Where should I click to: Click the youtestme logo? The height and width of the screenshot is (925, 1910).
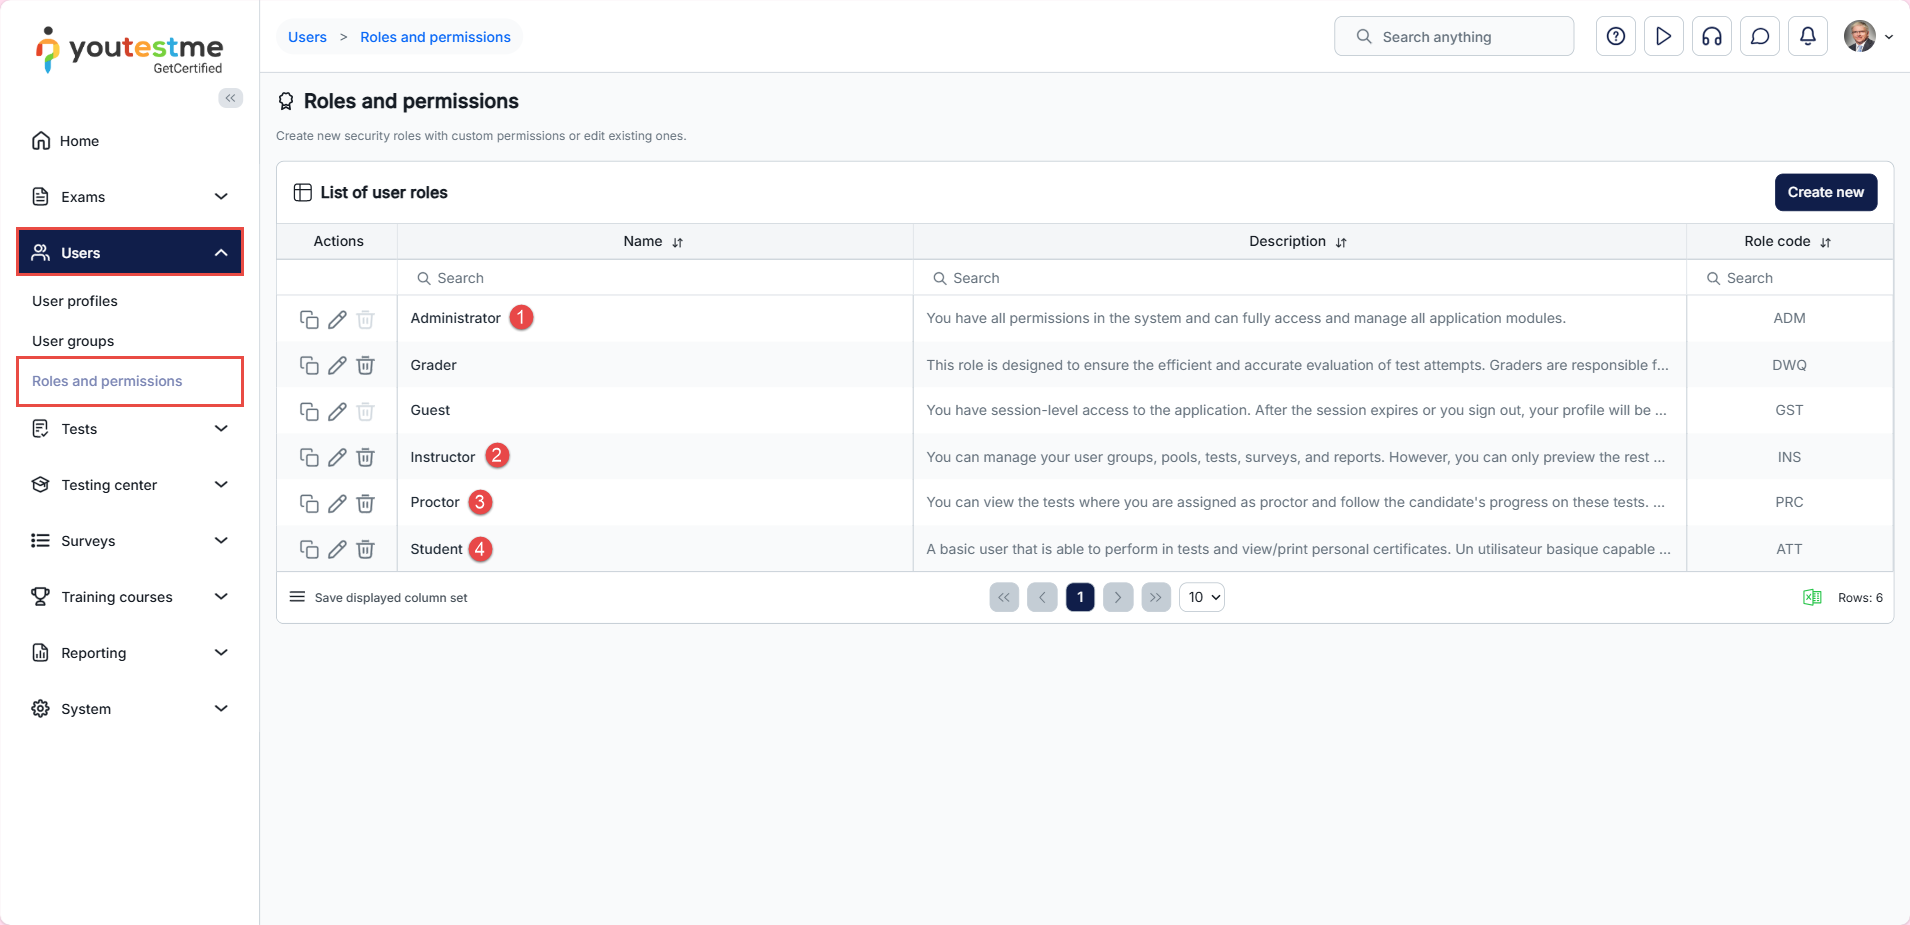(x=130, y=51)
